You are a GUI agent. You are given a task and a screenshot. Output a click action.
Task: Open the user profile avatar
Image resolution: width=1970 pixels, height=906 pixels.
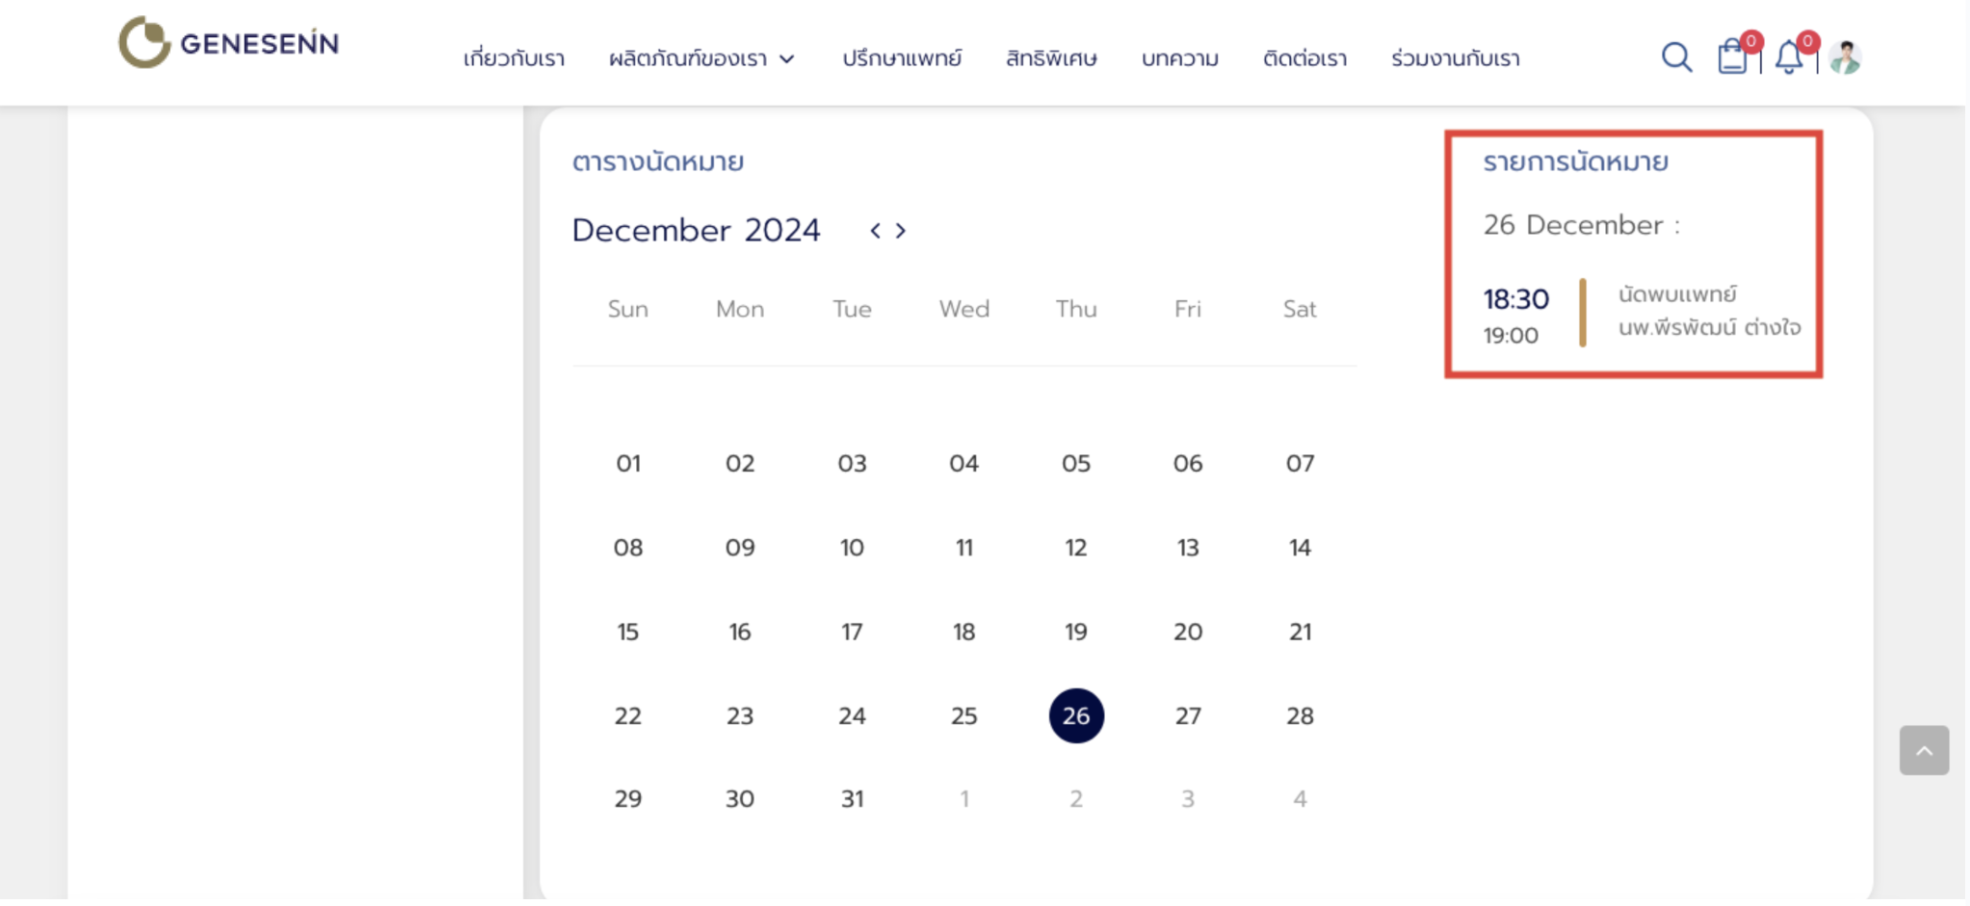coord(1845,58)
